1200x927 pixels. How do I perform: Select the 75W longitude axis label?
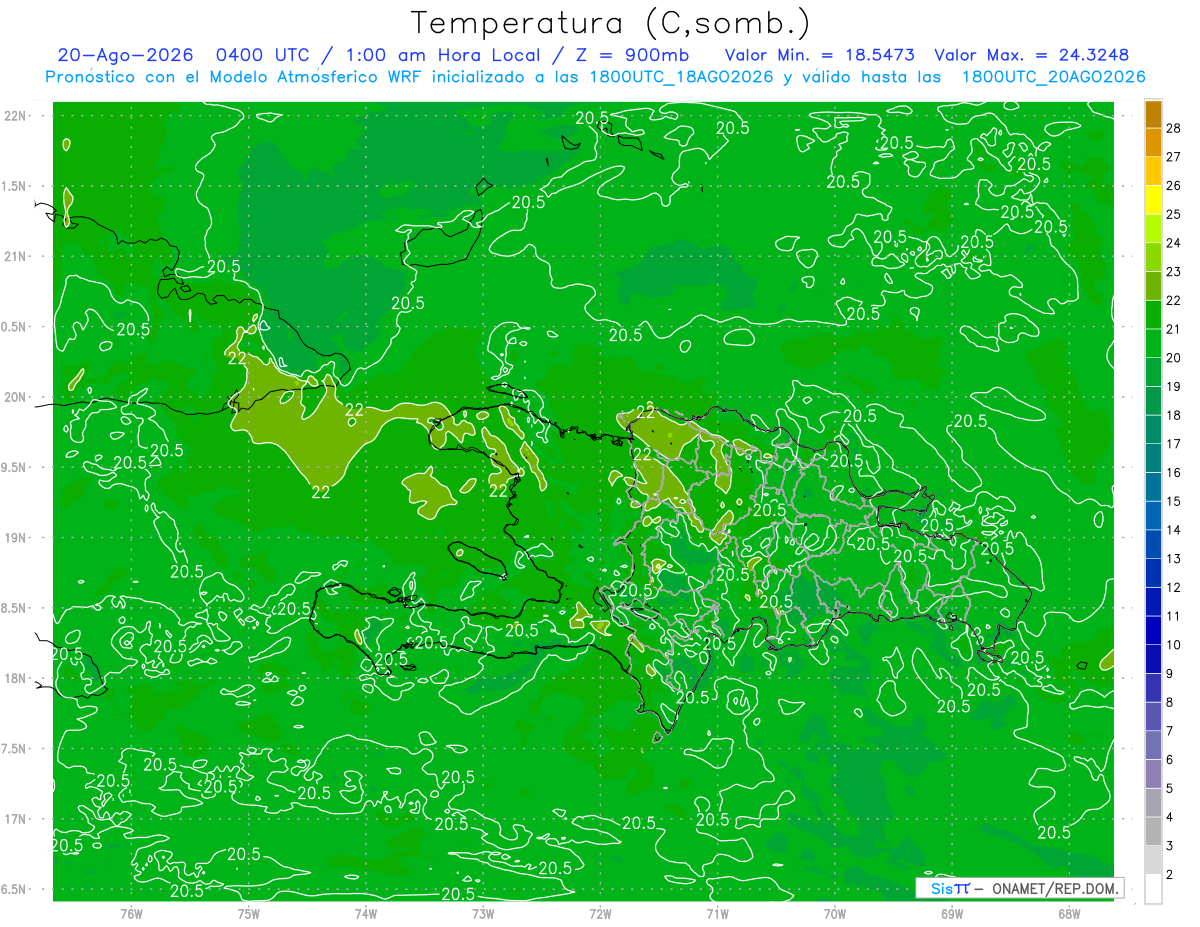coord(249,914)
